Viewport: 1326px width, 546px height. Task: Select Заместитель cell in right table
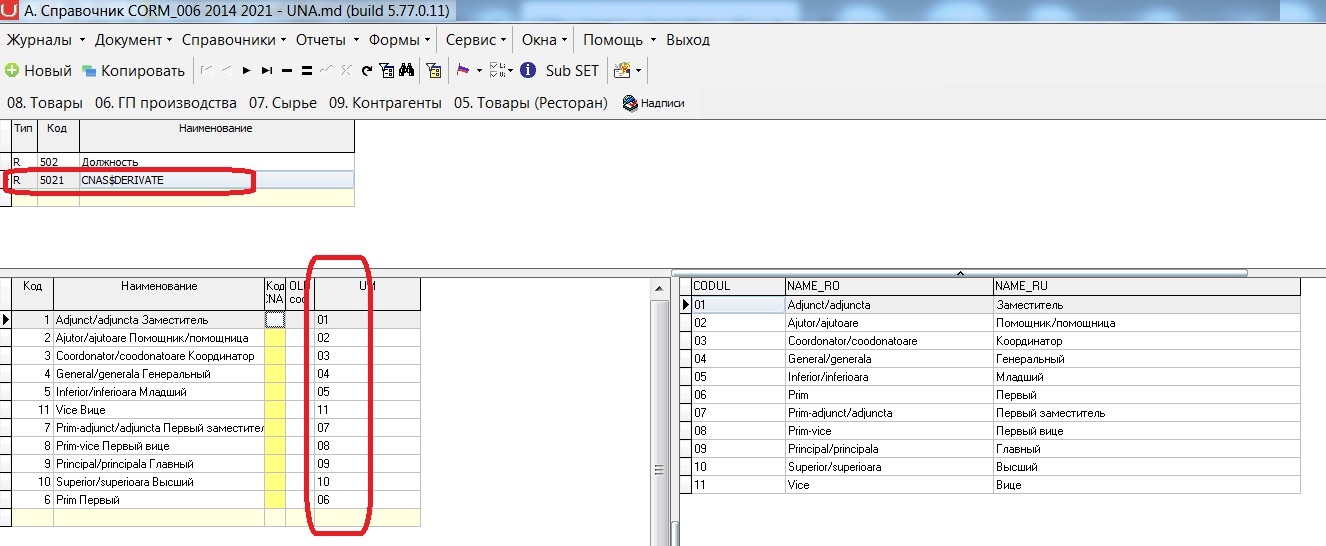(x=1147, y=304)
